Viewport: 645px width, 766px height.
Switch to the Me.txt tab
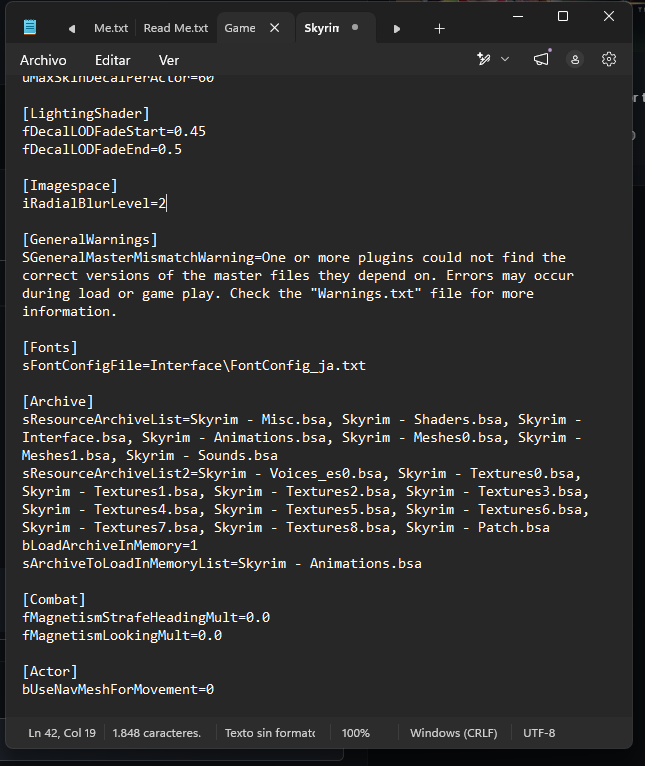(x=111, y=28)
